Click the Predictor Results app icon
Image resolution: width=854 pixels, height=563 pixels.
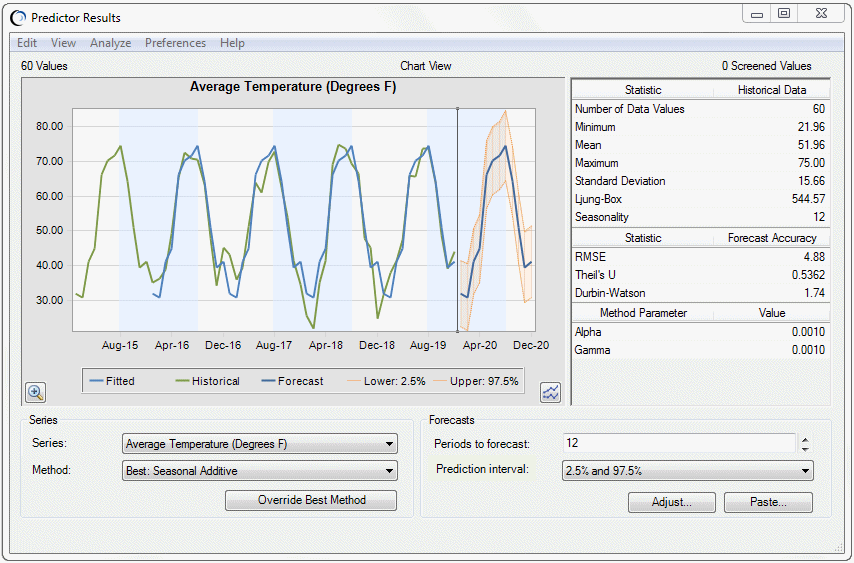[x=18, y=18]
